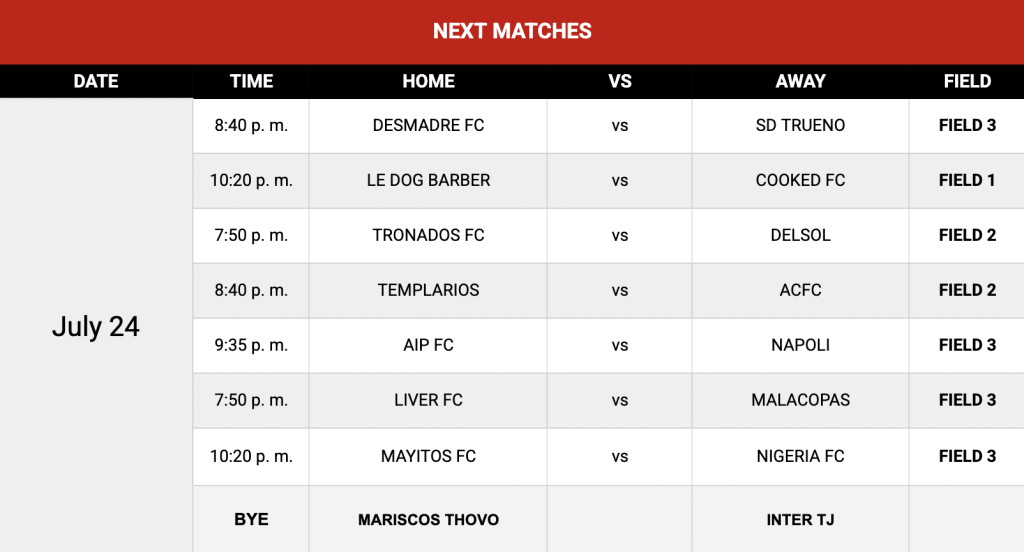
Task: Select home team DESMADRE FC
Action: coord(428,125)
